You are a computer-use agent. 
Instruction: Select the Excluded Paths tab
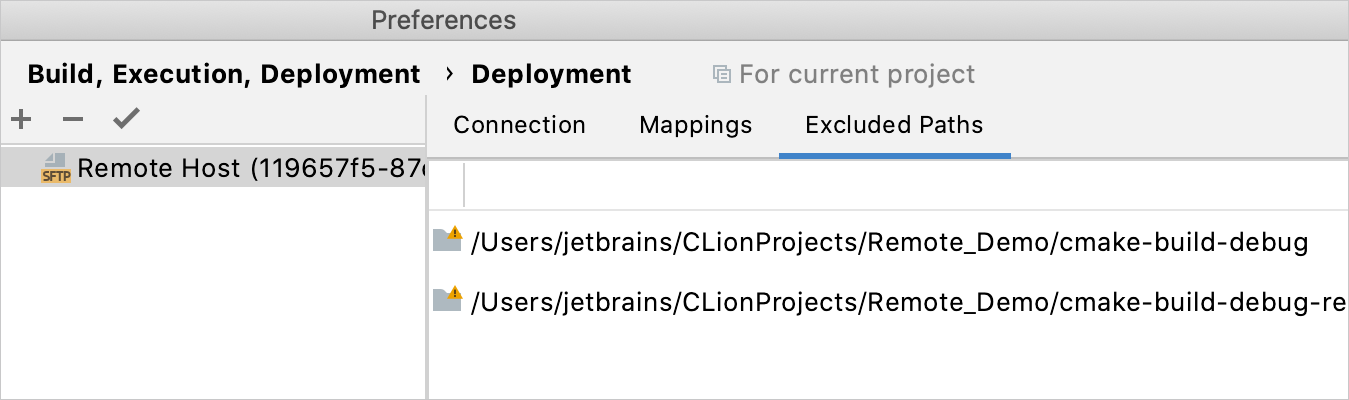click(894, 125)
